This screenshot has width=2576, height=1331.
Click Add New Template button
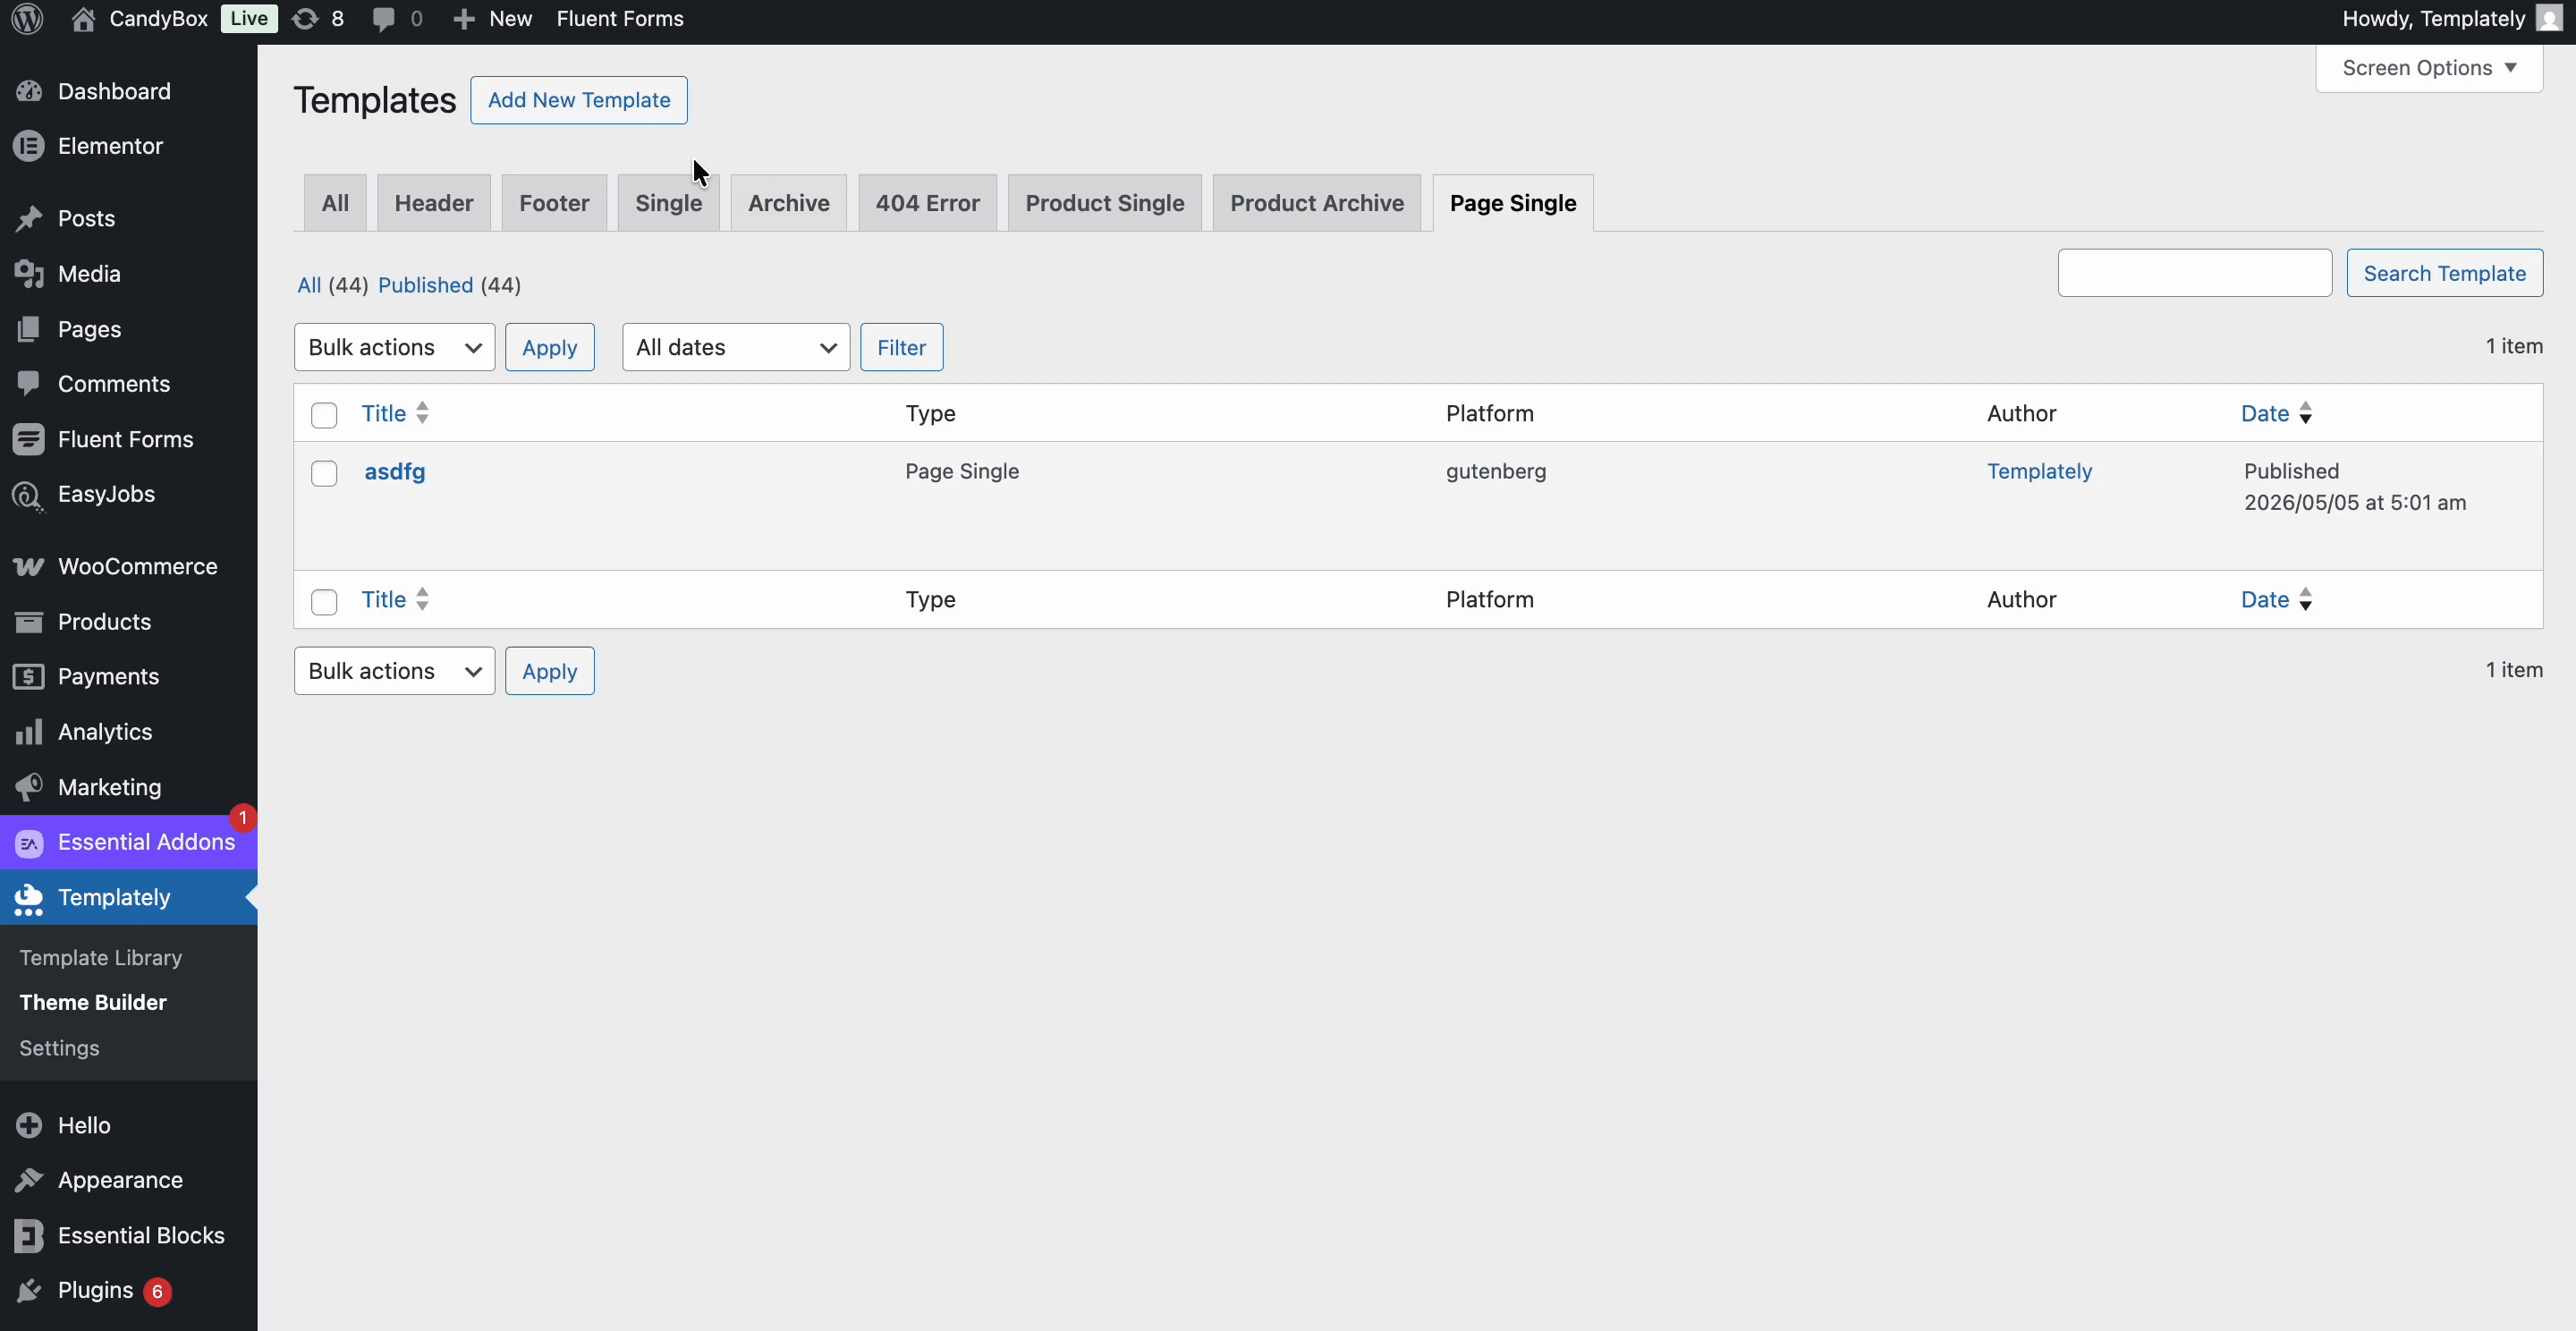(x=579, y=100)
